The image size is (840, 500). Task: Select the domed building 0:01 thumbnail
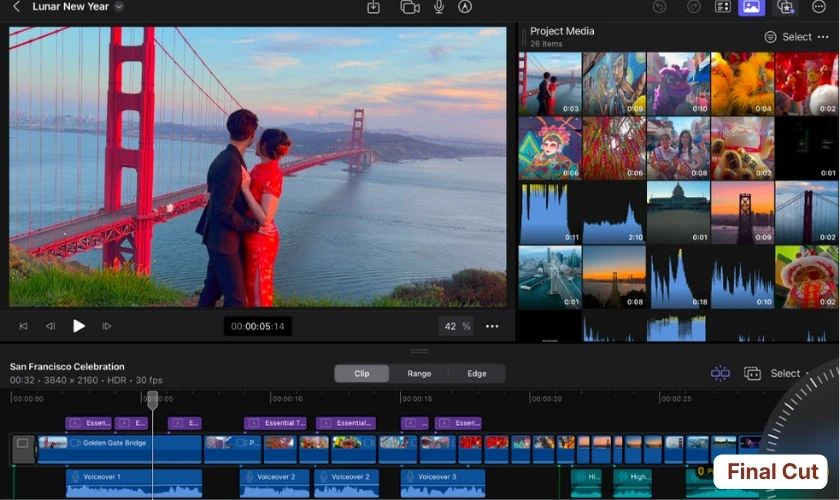click(x=678, y=213)
